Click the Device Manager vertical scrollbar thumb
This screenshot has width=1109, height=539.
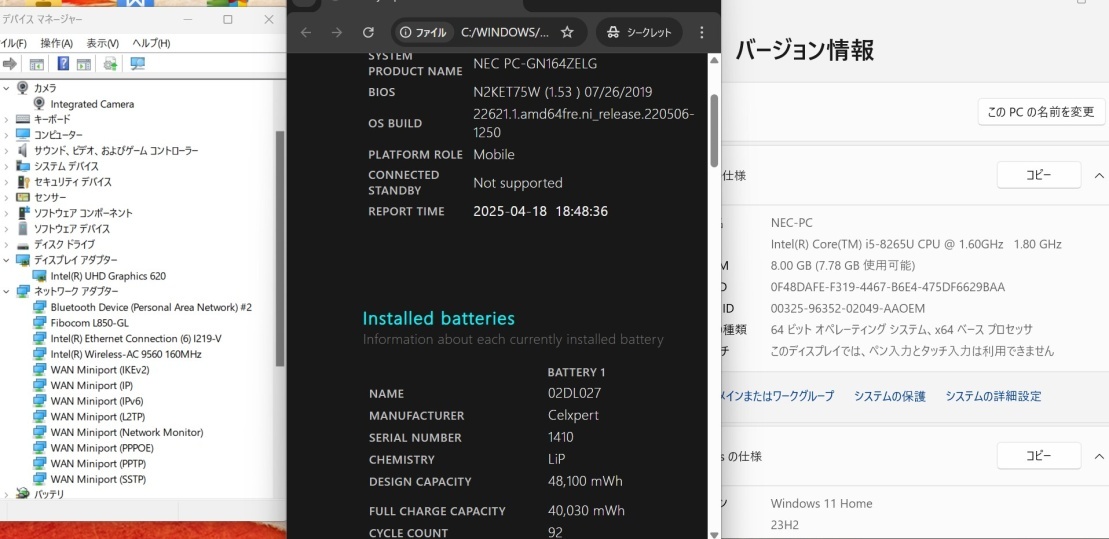[280, 248]
